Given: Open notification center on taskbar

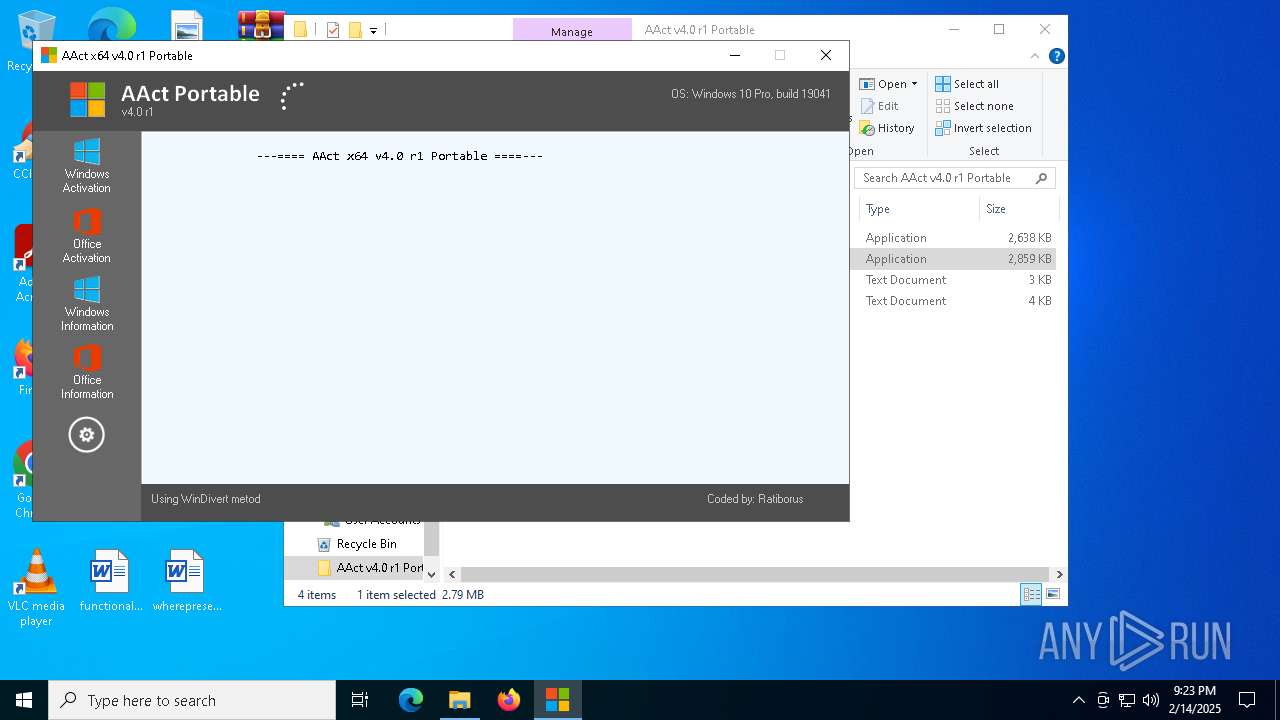Looking at the screenshot, I should (x=1247, y=700).
